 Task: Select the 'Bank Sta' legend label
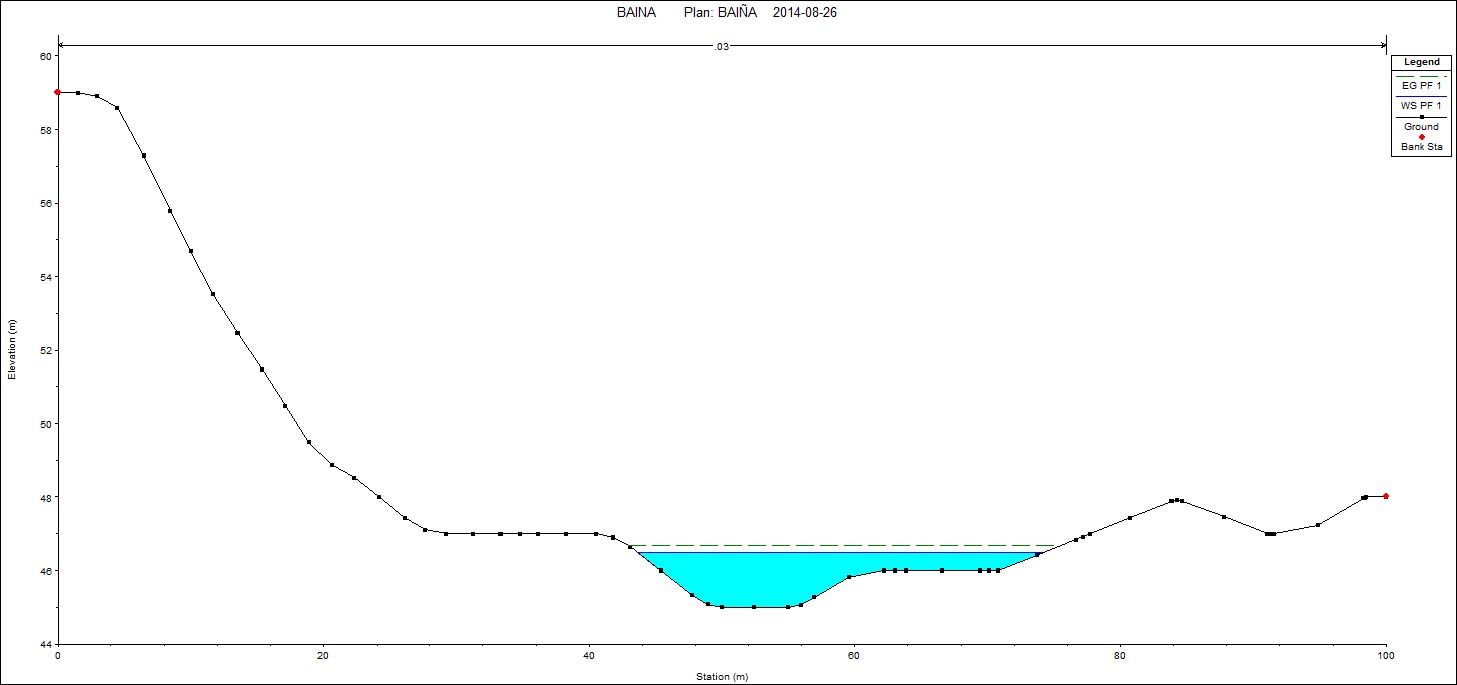[1421, 147]
